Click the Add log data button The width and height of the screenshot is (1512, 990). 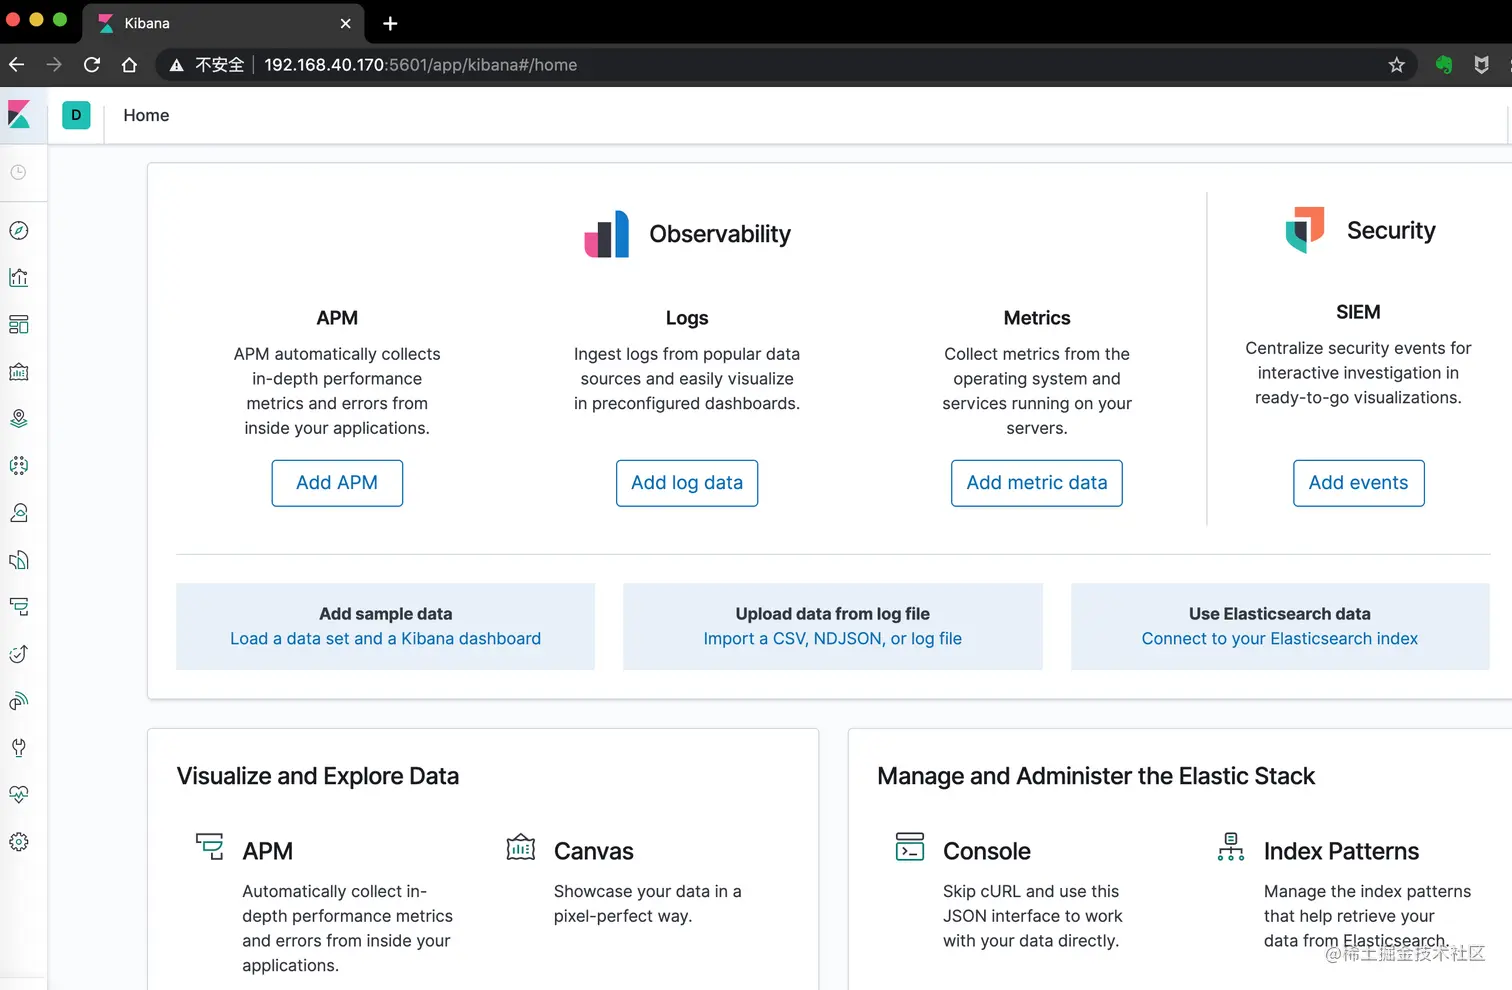point(687,483)
